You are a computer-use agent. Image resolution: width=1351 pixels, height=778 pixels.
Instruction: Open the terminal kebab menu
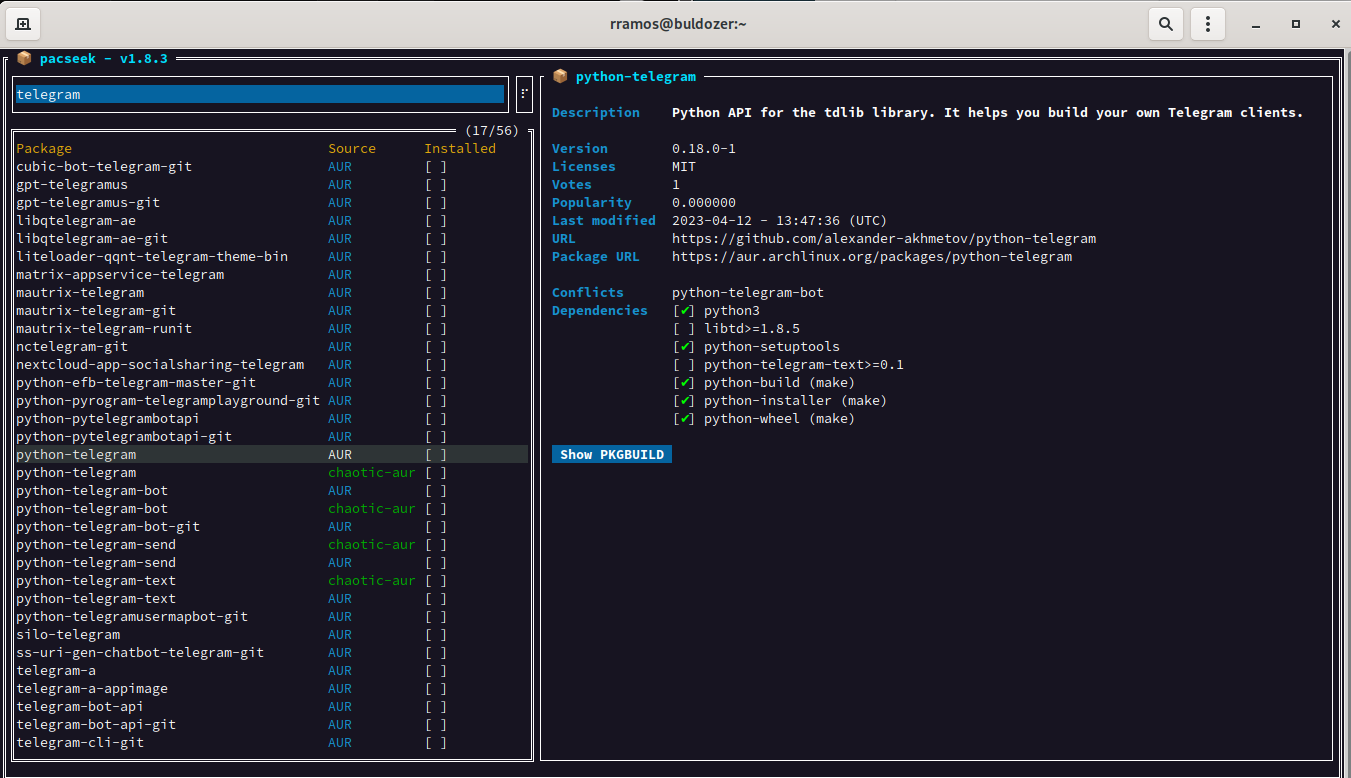click(x=1209, y=24)
